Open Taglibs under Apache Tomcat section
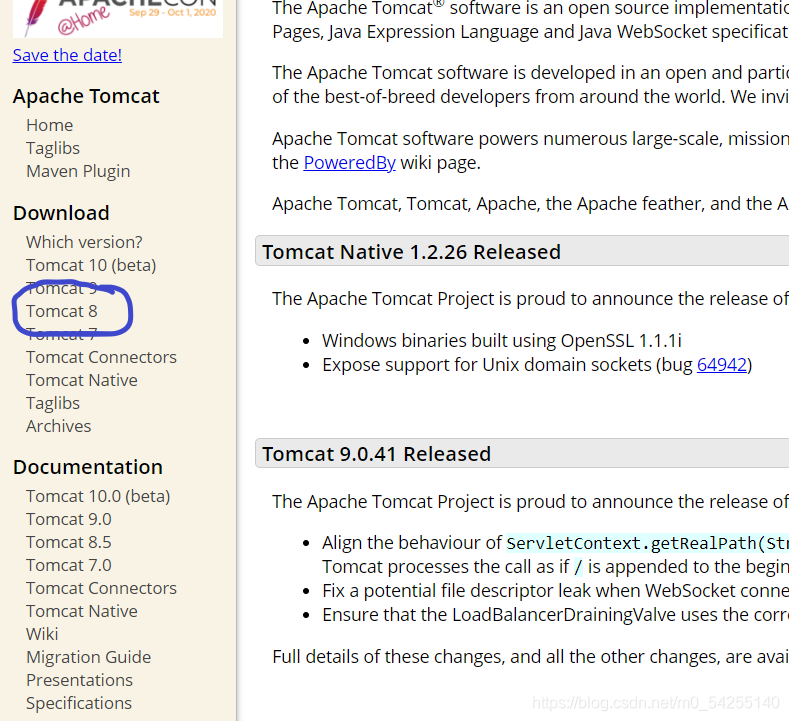 pos(53,148)
